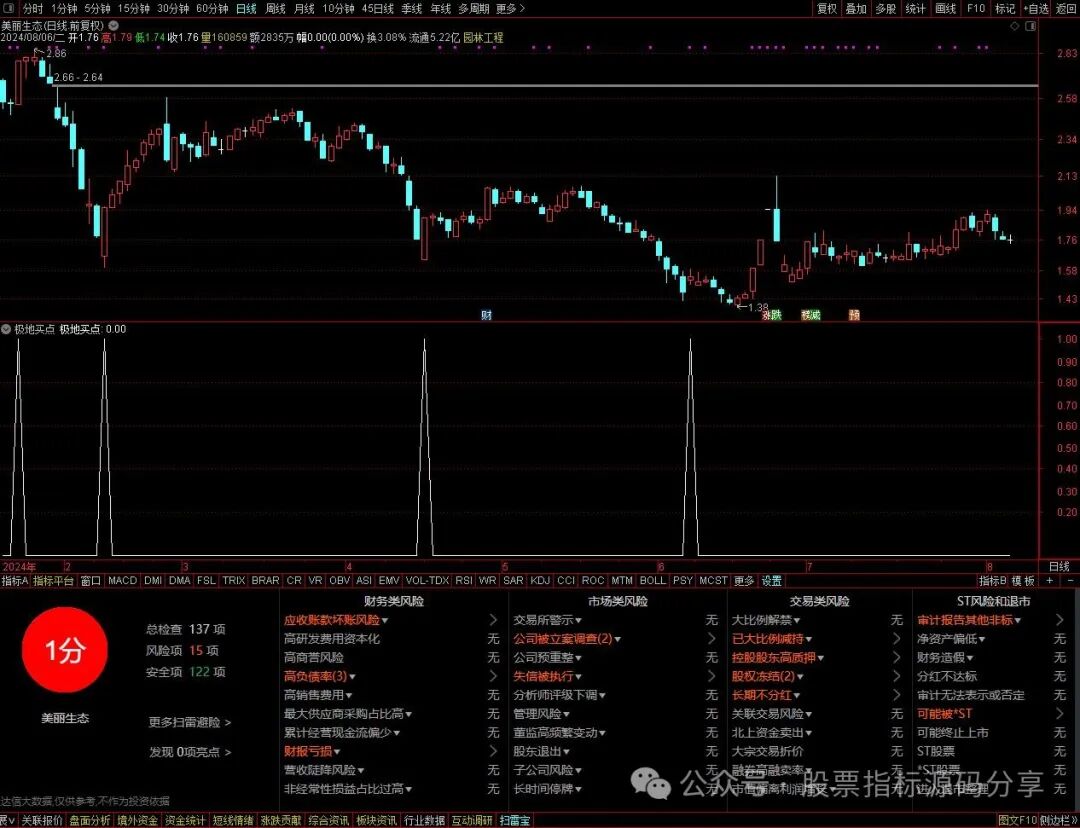Image resolution: width=1080 pixels, height=828 pixels.
Task: Click the 统计 statistics toolbar button
Action: click(915, 8)
